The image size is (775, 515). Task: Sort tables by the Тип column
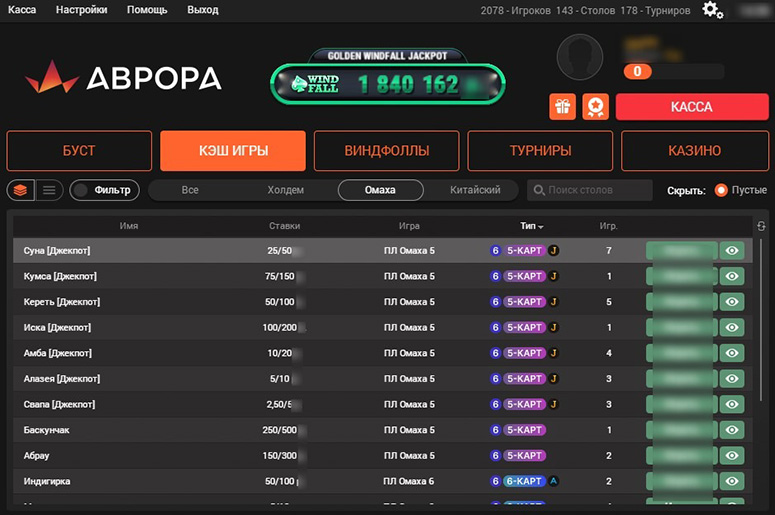(x=531, y=226)
